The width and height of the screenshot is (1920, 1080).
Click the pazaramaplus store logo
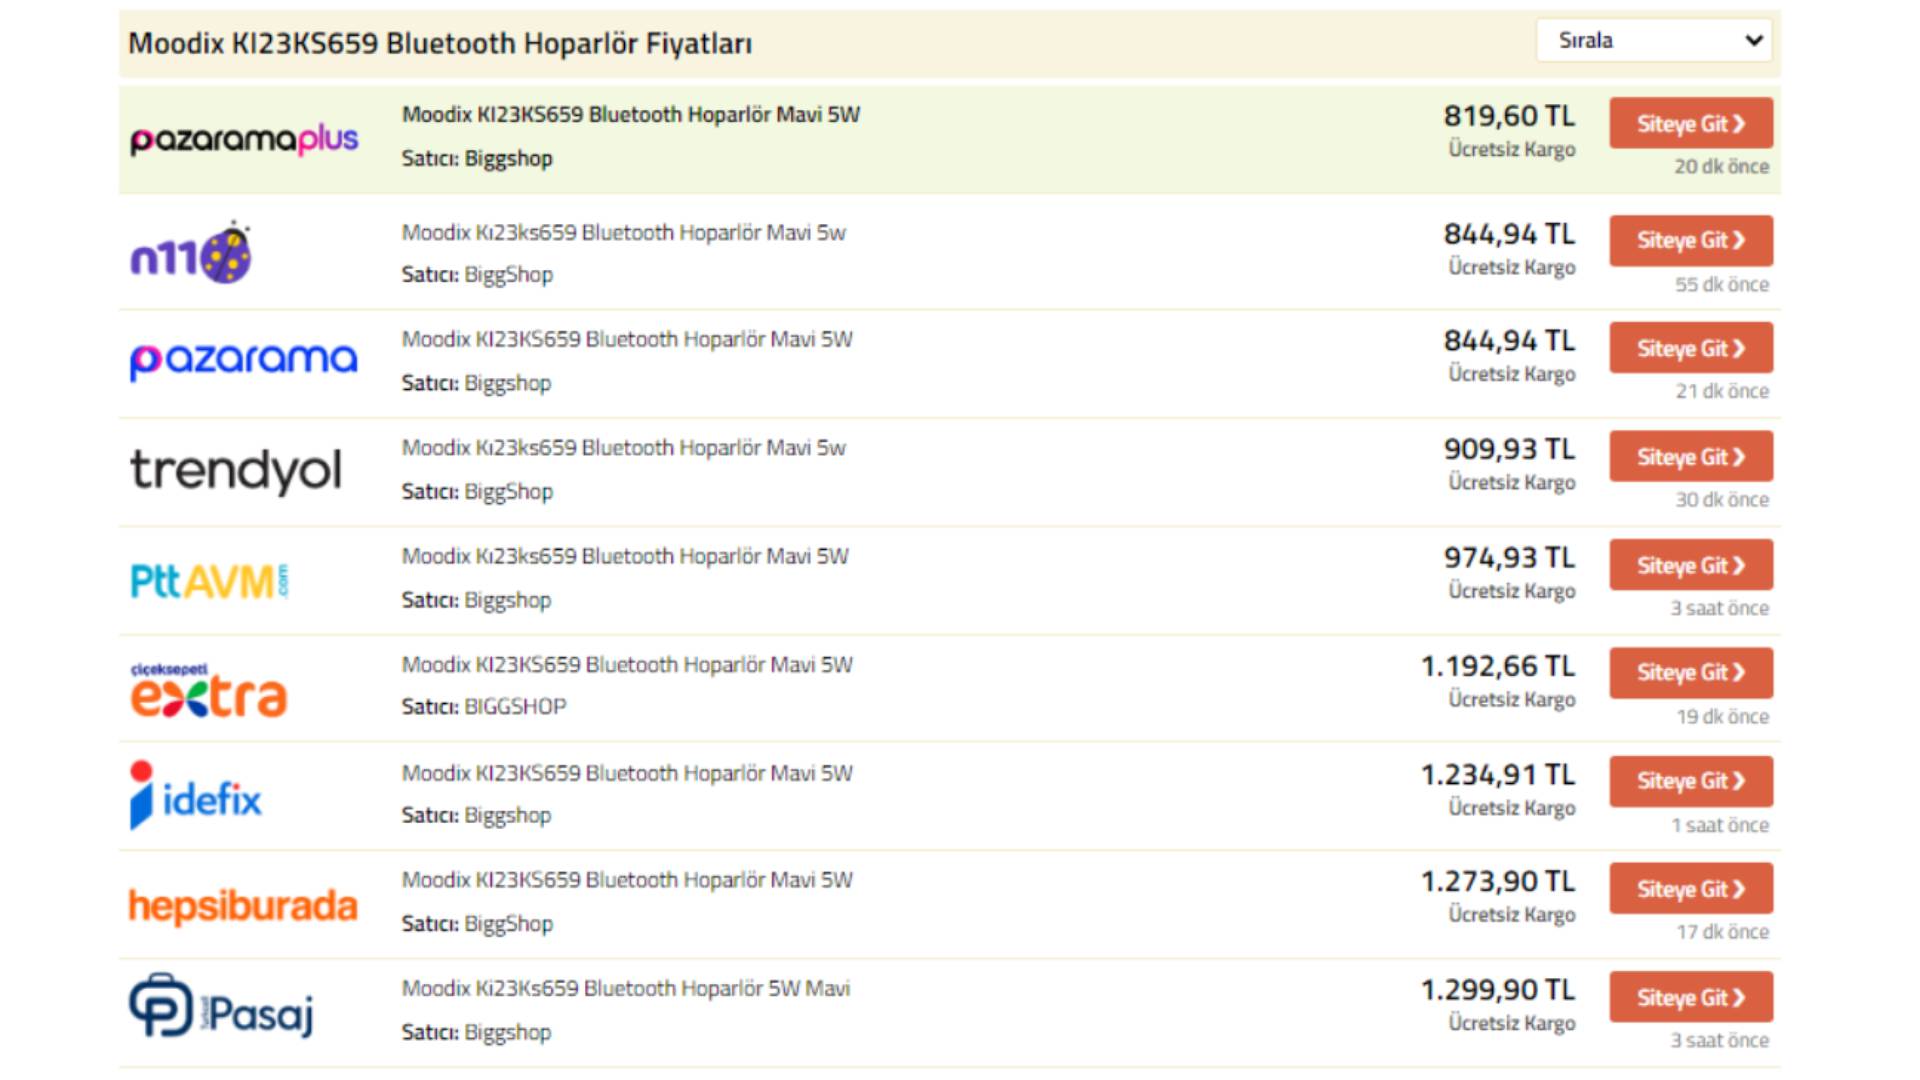pos(243,139)
